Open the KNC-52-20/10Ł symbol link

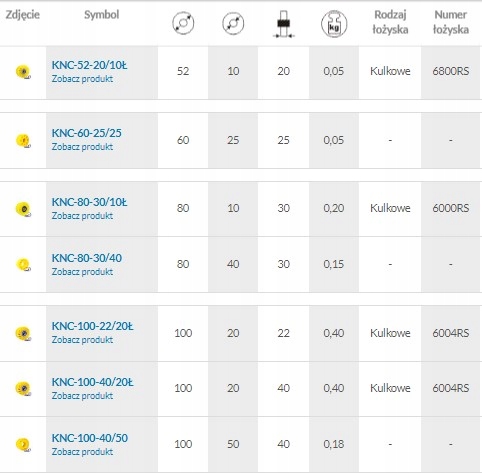tap(89, 65)
